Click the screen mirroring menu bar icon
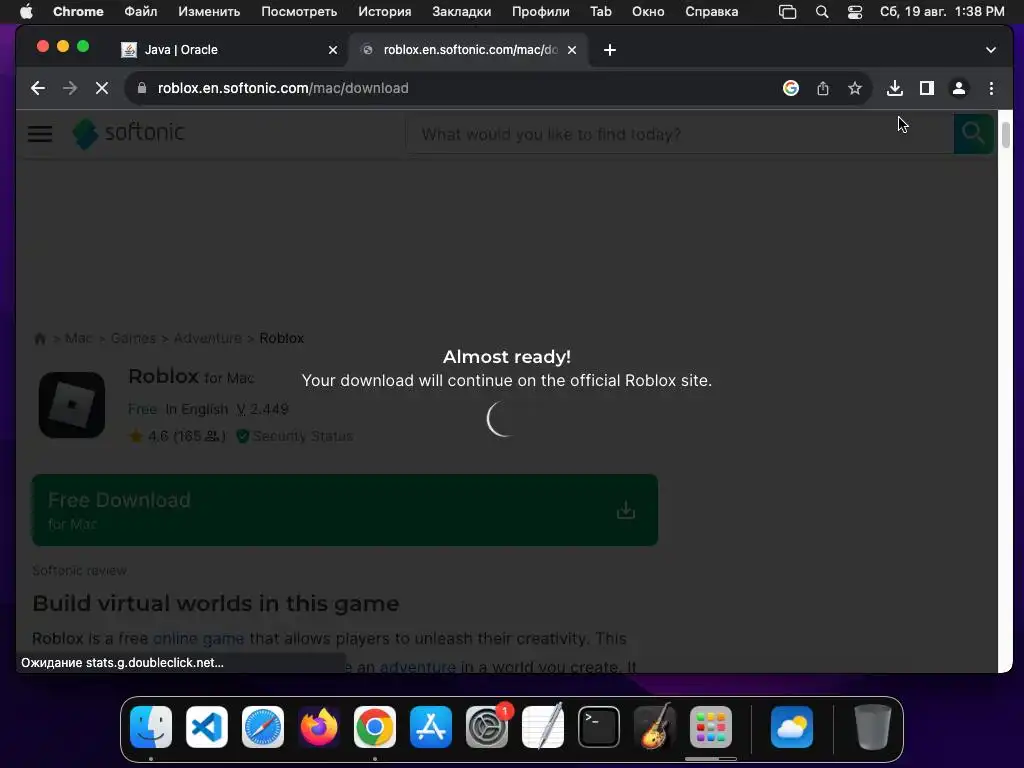The image size is (1024, 768). click(788, 12)
